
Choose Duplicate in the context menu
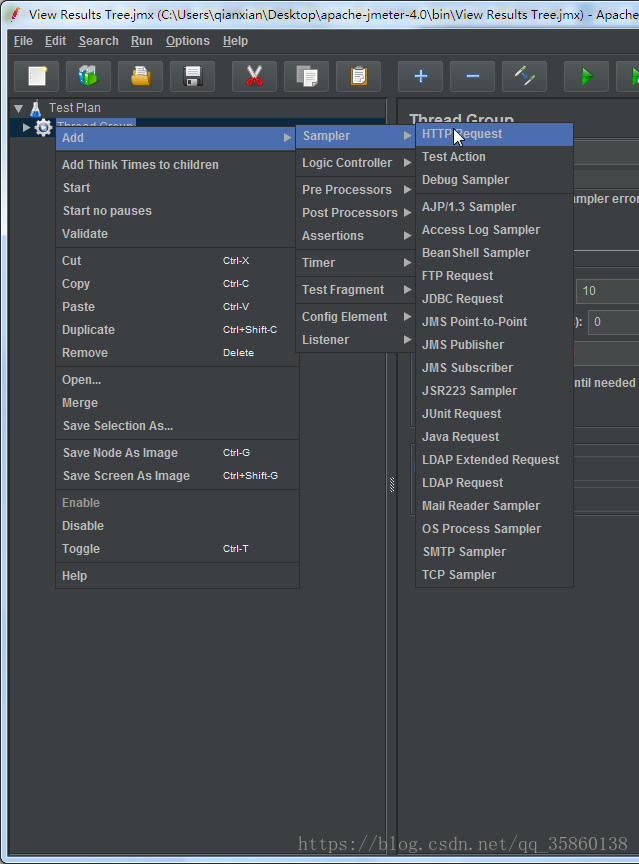[x=177, y=330]
